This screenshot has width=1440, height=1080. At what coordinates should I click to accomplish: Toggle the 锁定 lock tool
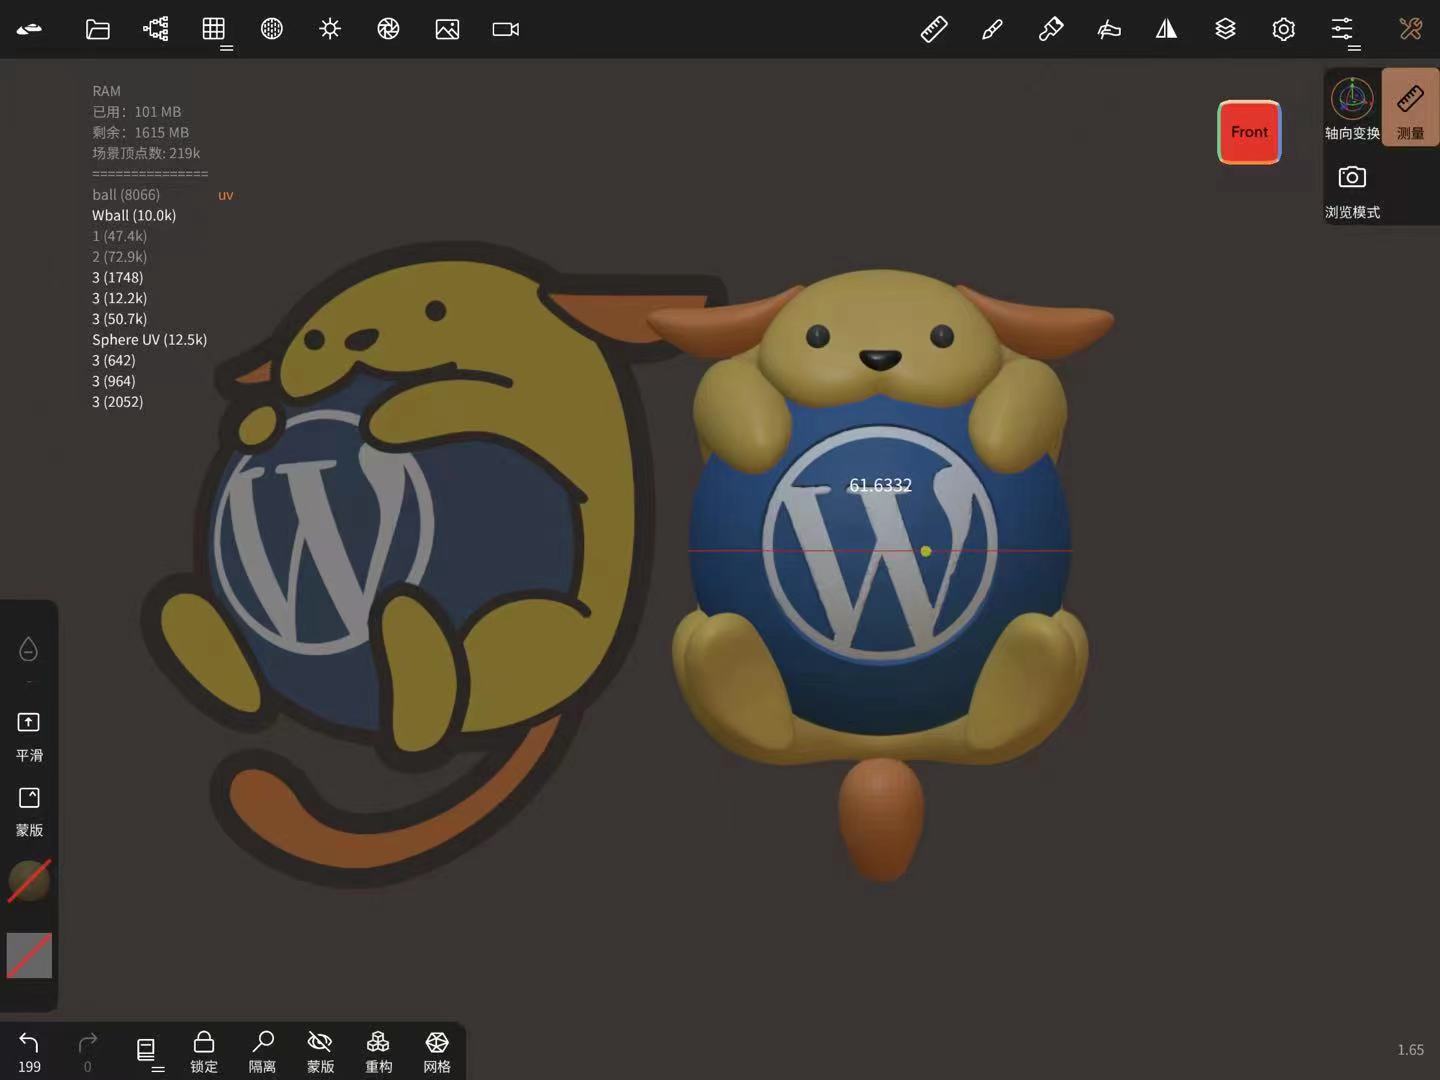click(x=204, y=1051)
